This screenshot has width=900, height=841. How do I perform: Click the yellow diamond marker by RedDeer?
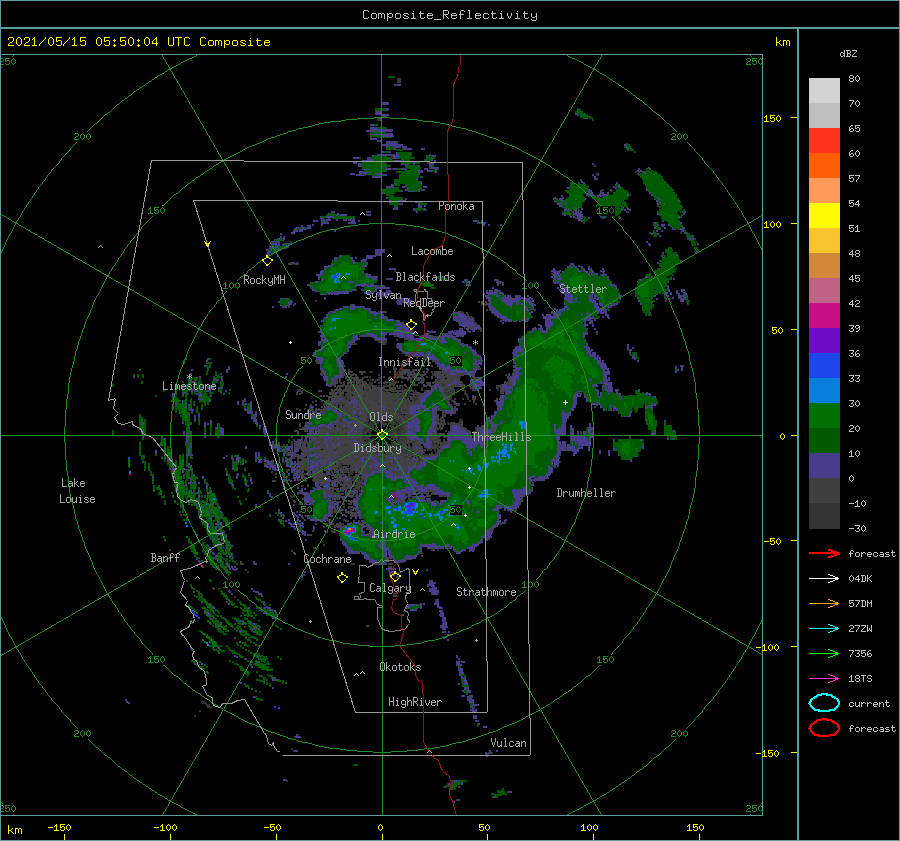click(x=412, y=325)
